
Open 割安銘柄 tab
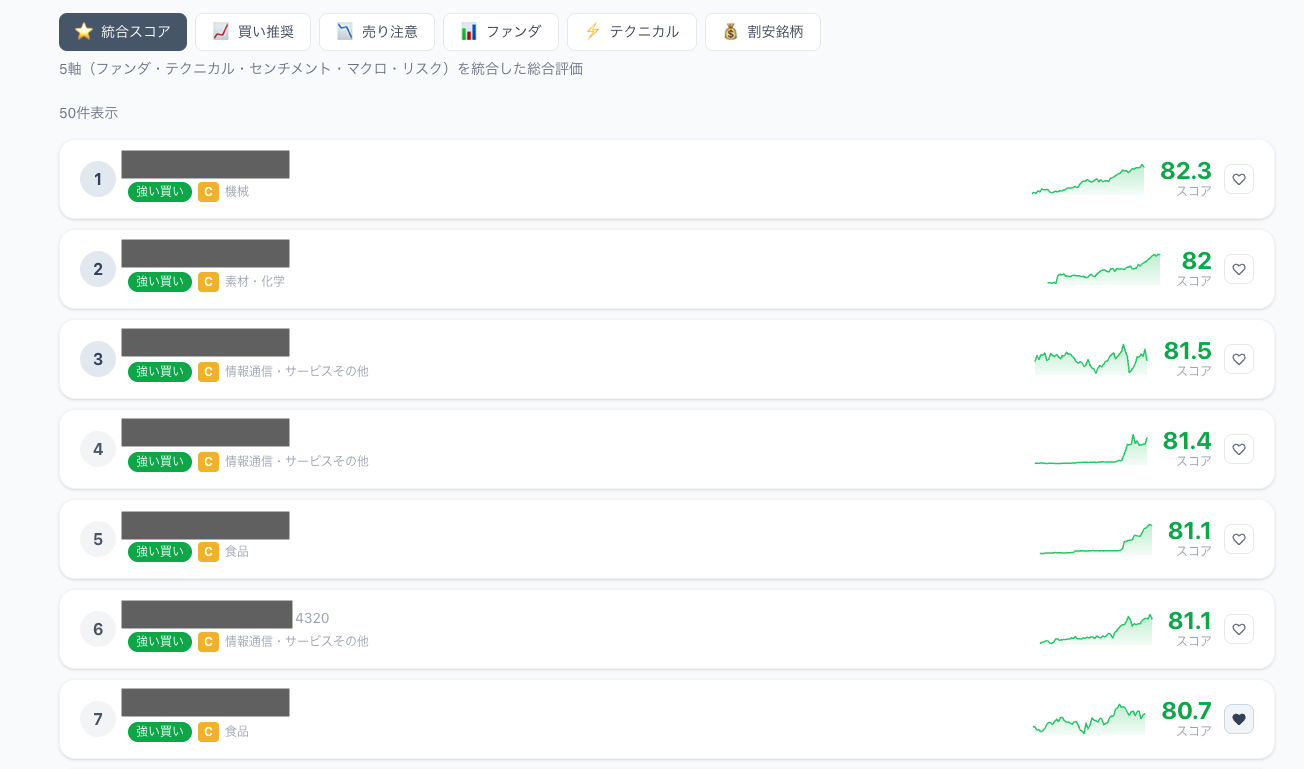(x=763, y=32)
